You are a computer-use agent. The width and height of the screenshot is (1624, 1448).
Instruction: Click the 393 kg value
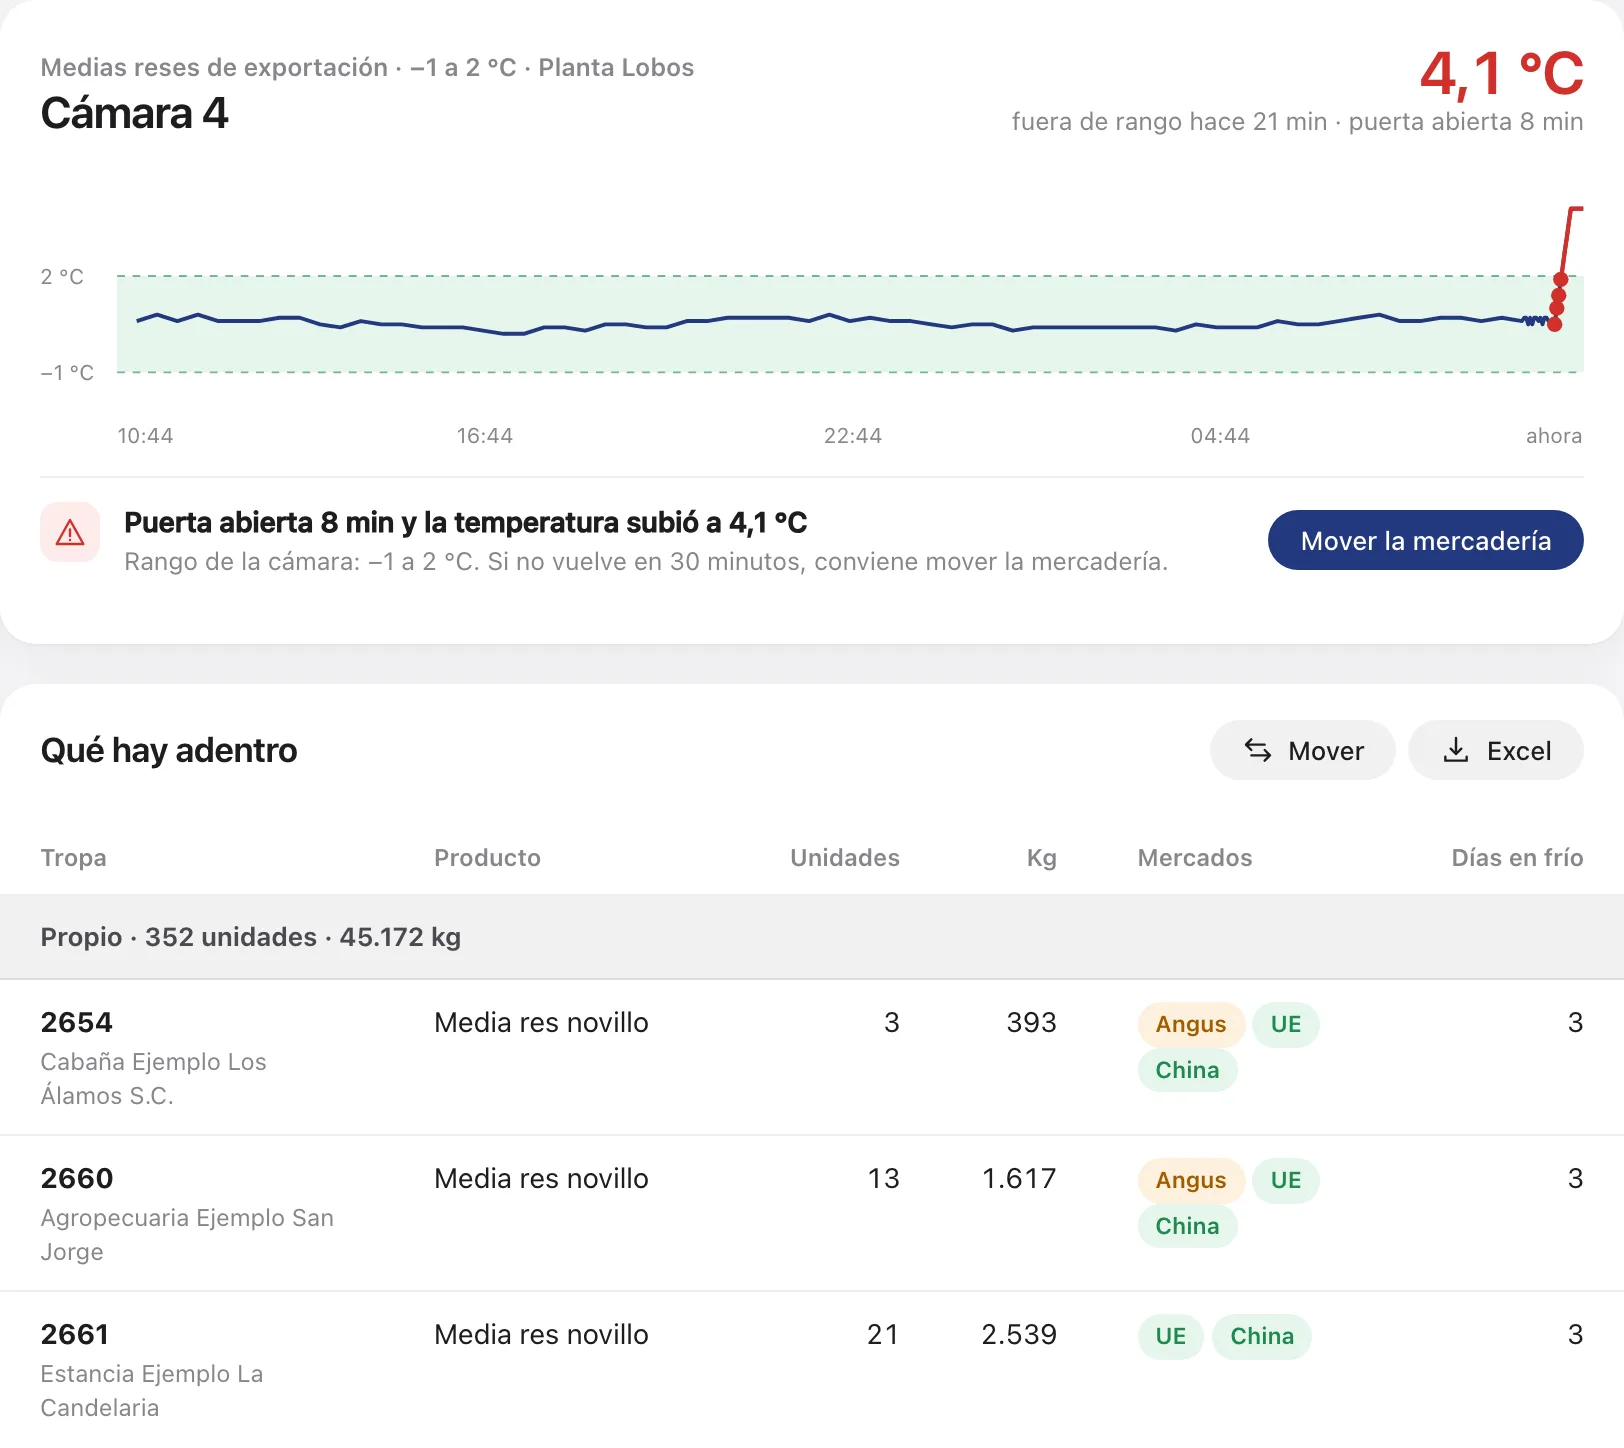1031,1023
